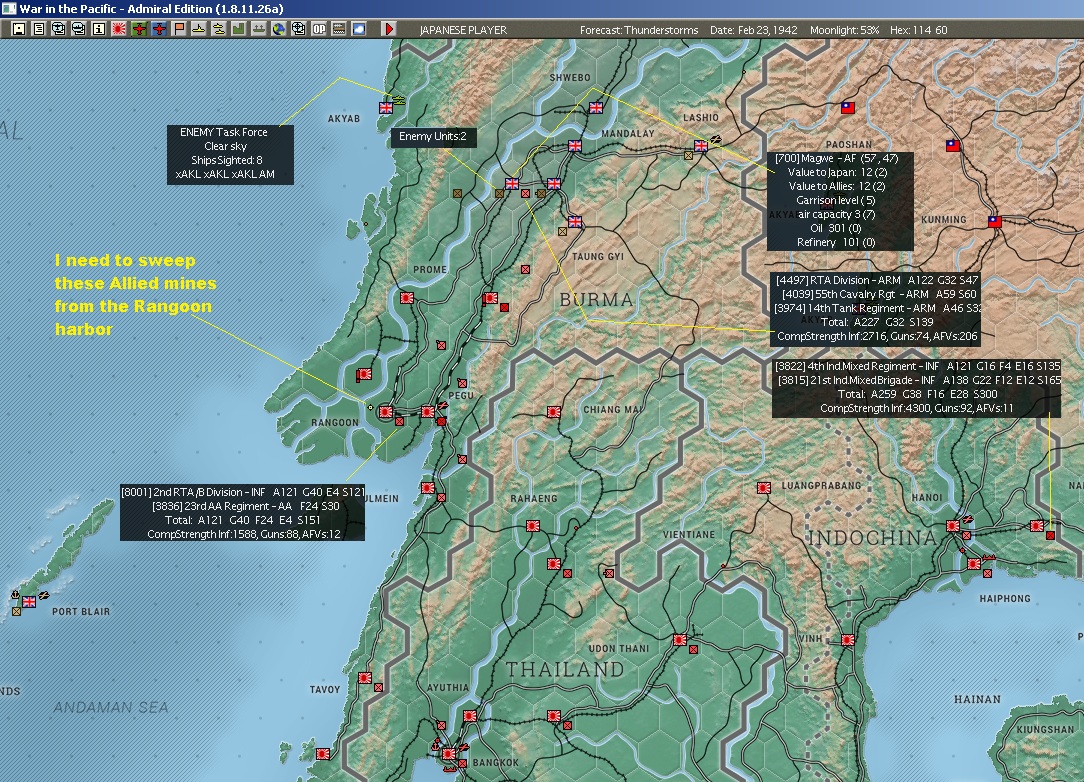Click the 'Enemy Units:2' tooltip

433,136
